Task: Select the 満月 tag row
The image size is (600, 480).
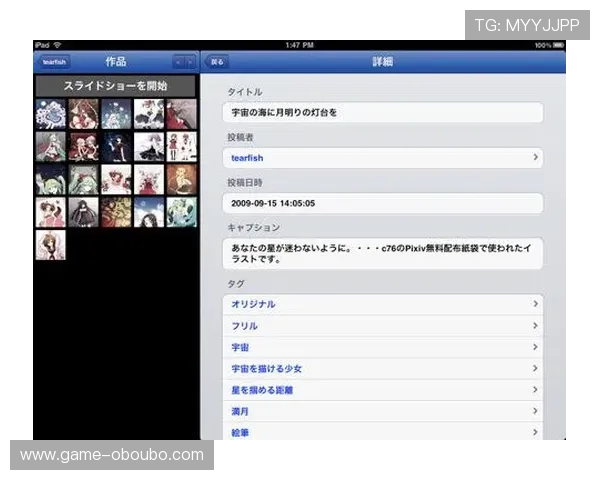Action: click(x=382, y=412)
